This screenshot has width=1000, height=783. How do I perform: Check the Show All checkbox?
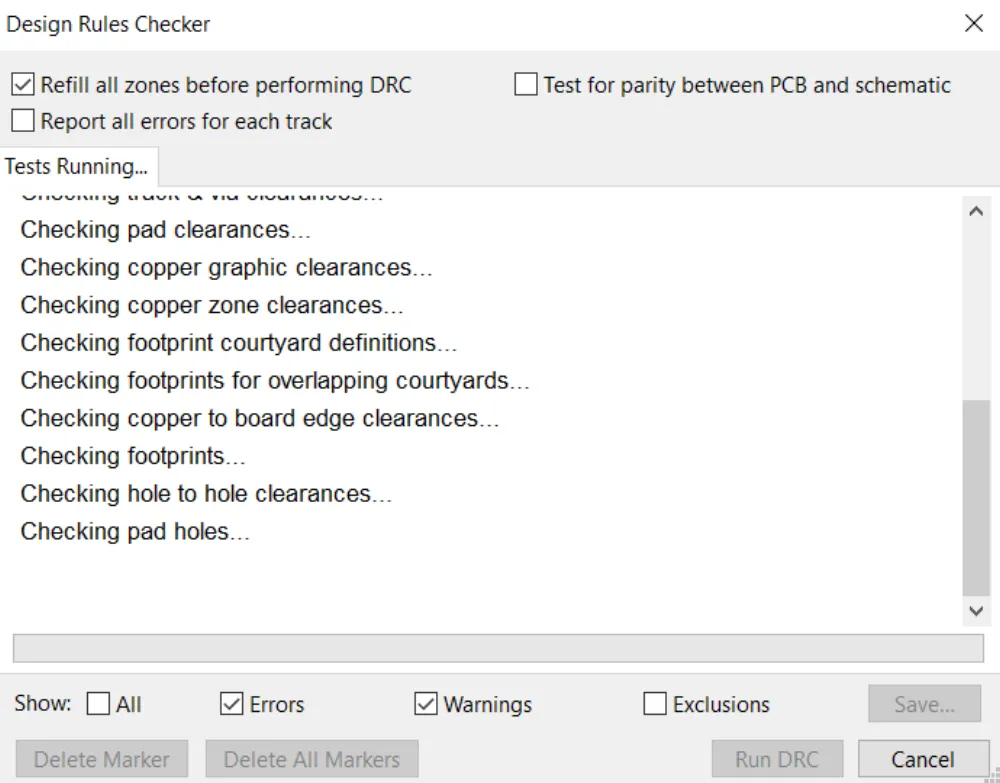[99, 705]
